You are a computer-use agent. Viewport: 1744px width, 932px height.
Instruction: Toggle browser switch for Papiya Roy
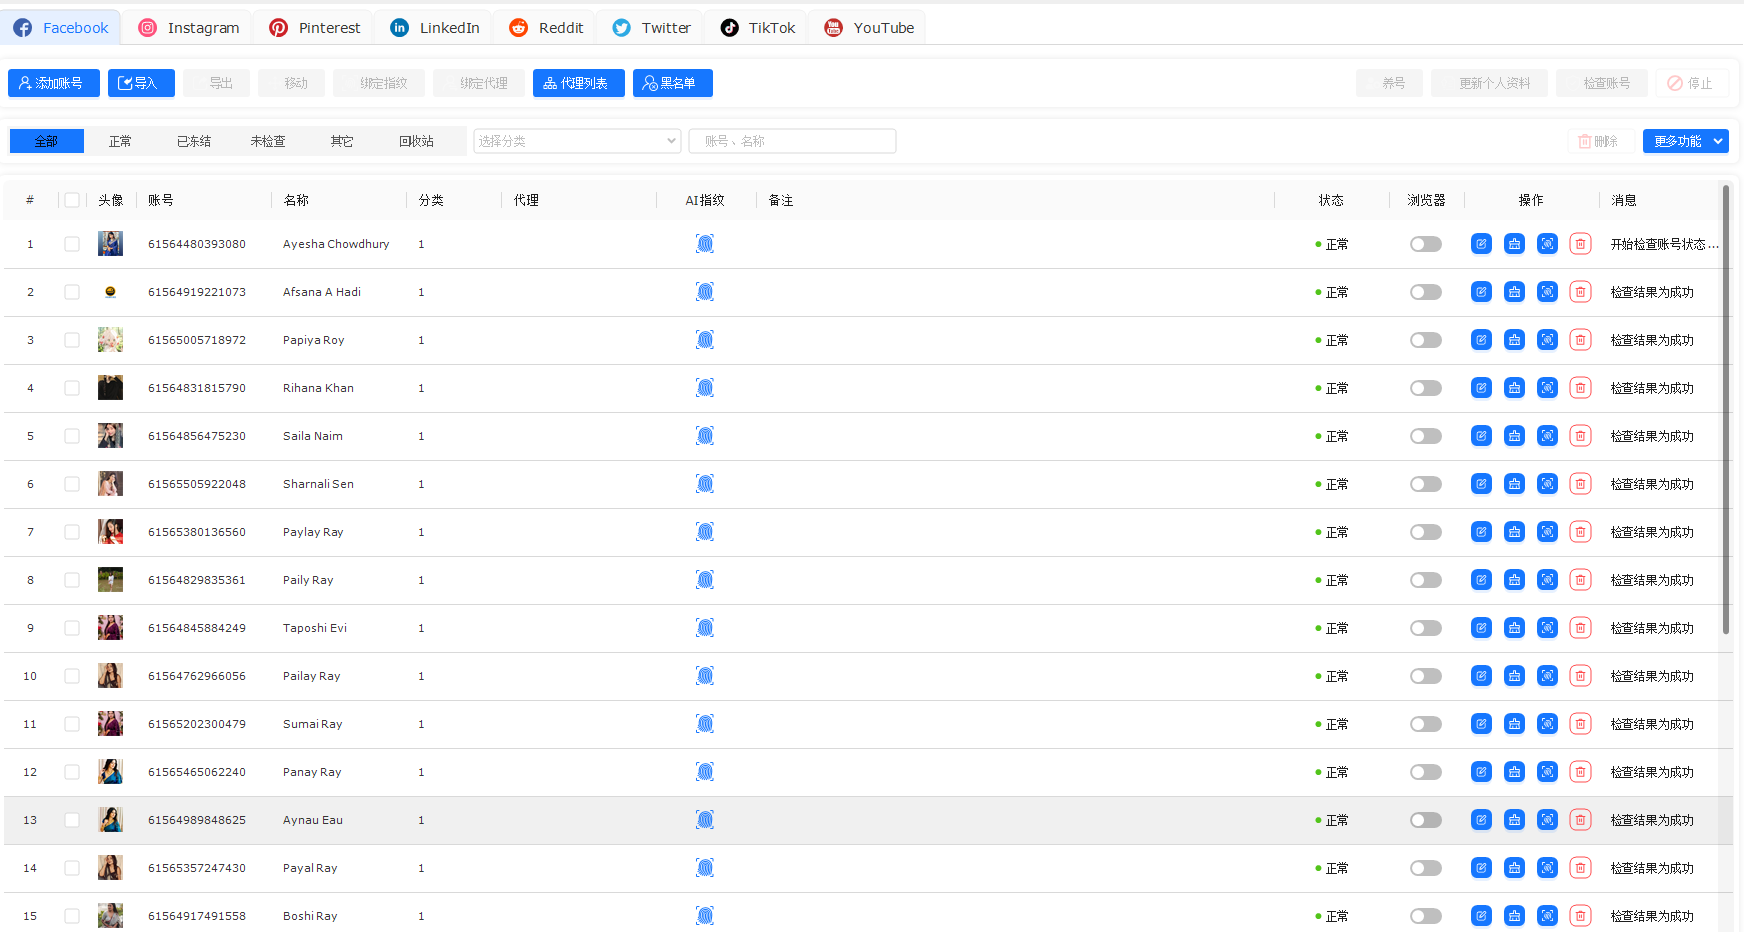tap(1426, 340)
